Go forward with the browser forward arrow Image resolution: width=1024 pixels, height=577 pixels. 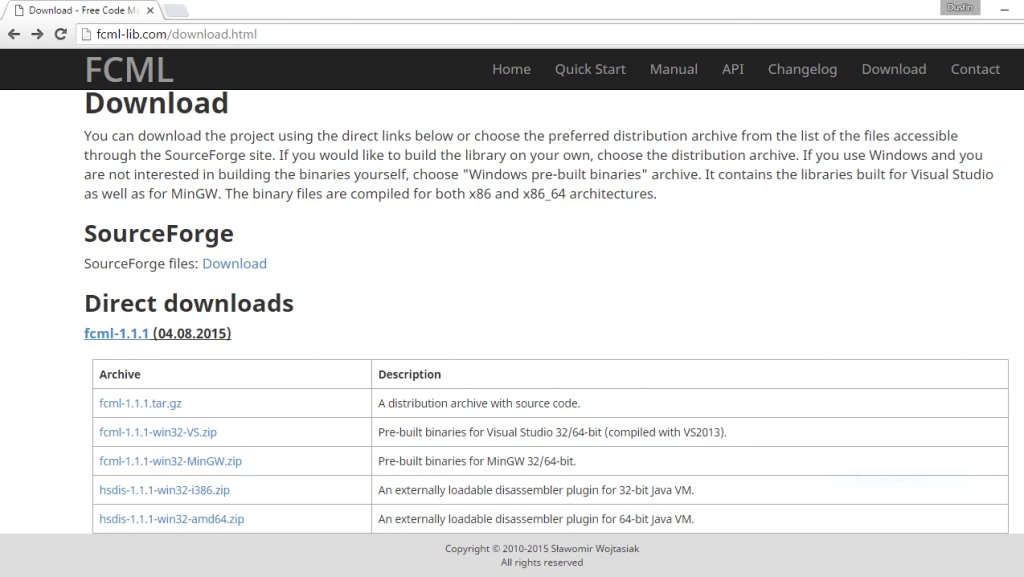point(37,34)
